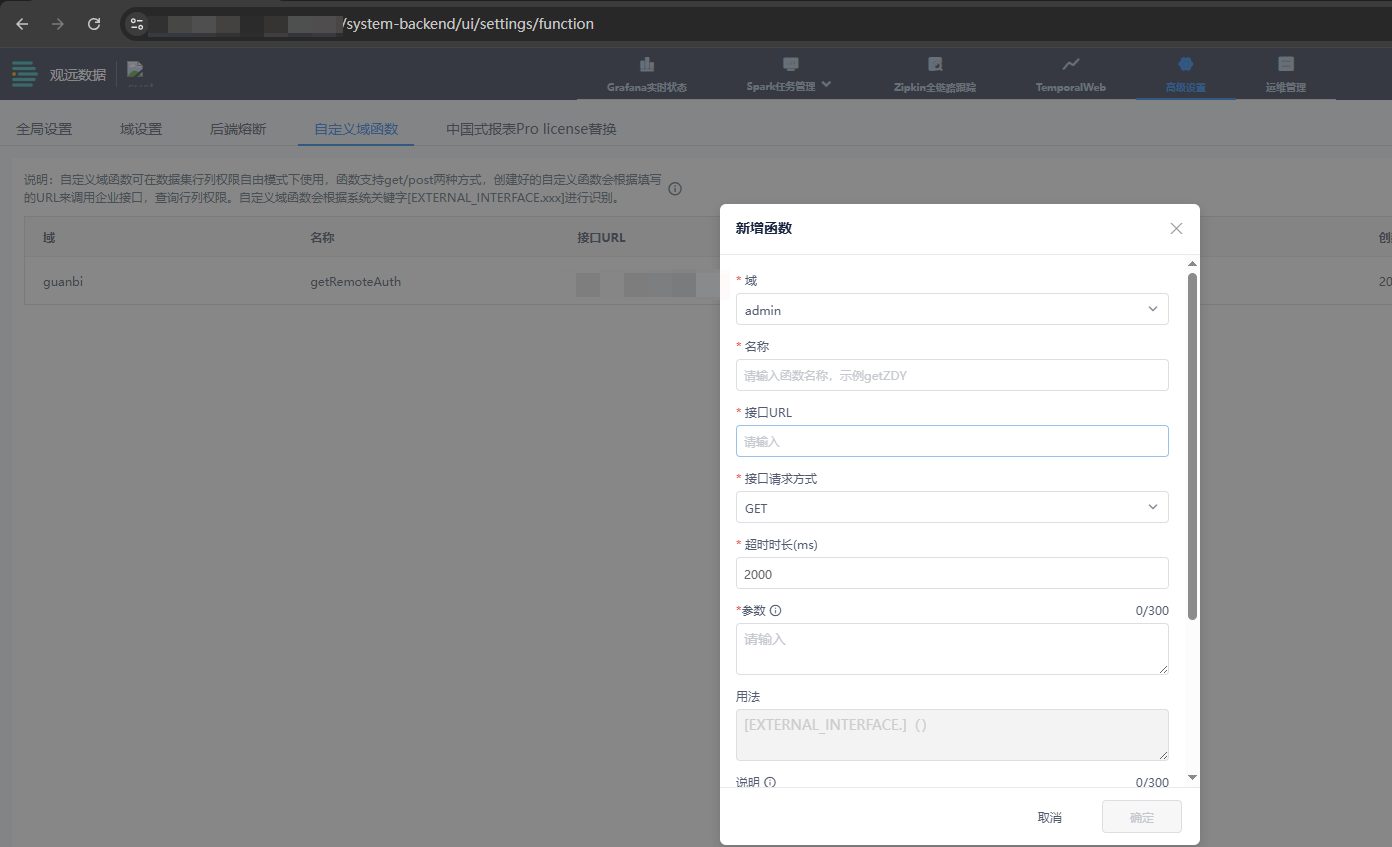Click the 超时时长 field with 2000
This screenshot has width=1392, height=847.
(952, 573)
